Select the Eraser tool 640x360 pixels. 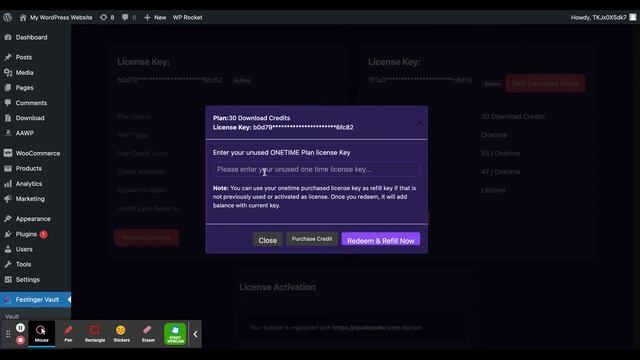click(x=148, y=333)
